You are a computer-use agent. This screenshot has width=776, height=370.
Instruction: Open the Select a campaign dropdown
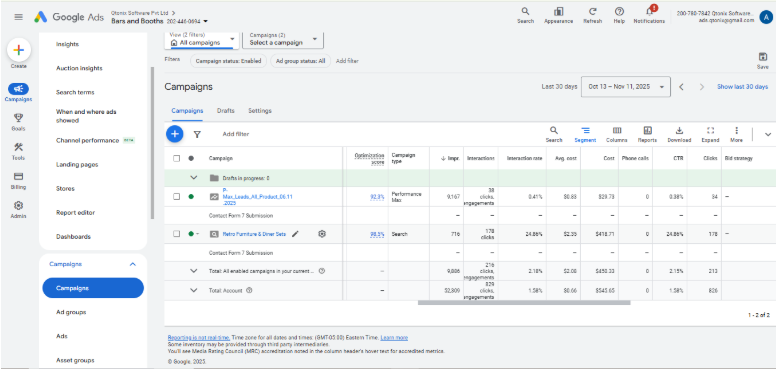pos(283,40)
